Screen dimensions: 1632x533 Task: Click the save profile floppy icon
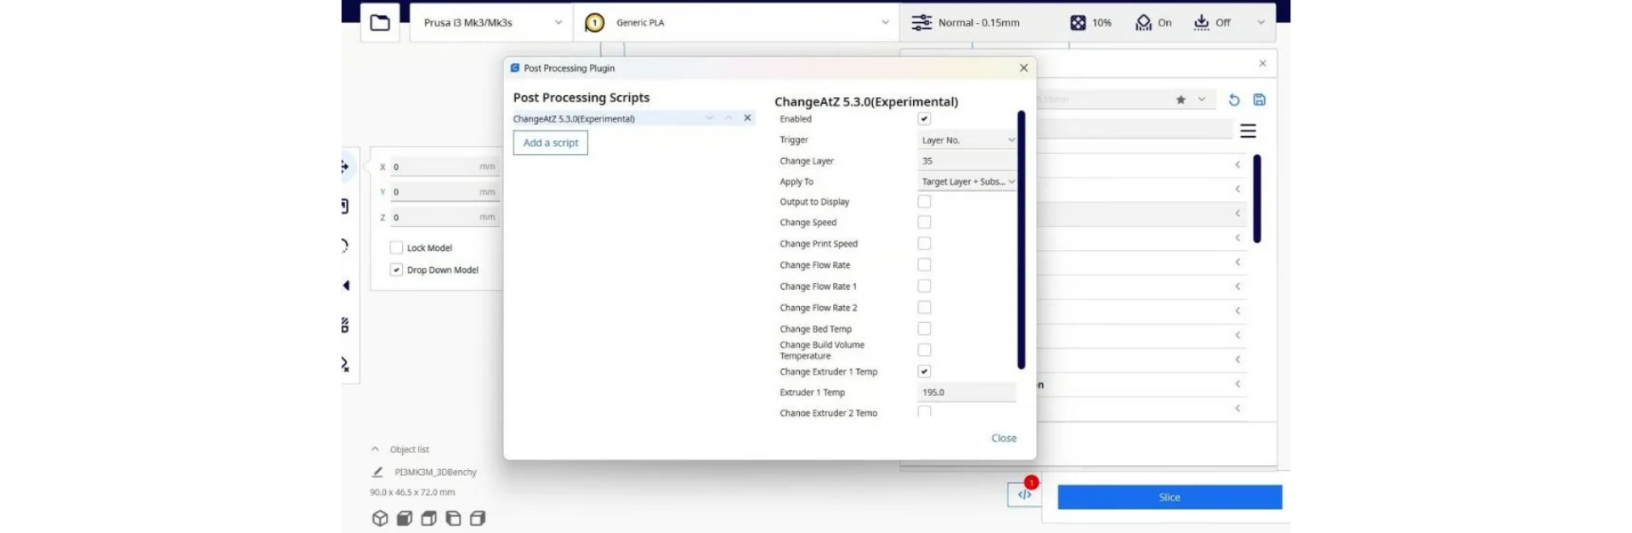pos(1259,100)
